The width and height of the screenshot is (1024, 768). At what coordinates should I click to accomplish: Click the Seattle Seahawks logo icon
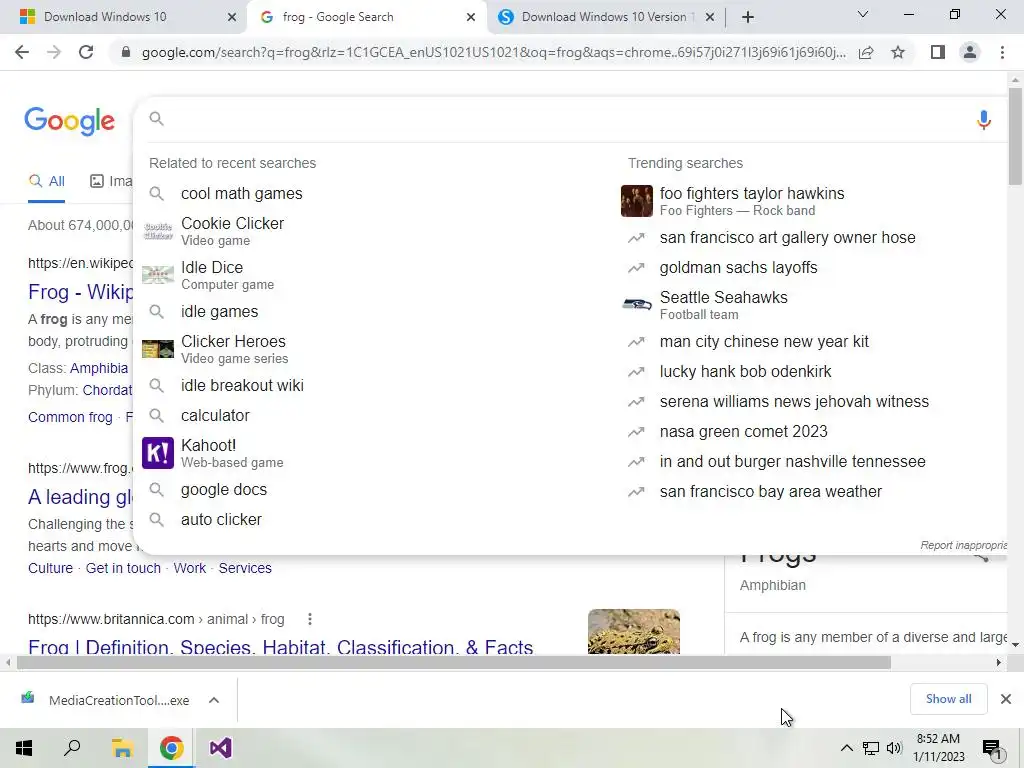pos(637,305)
